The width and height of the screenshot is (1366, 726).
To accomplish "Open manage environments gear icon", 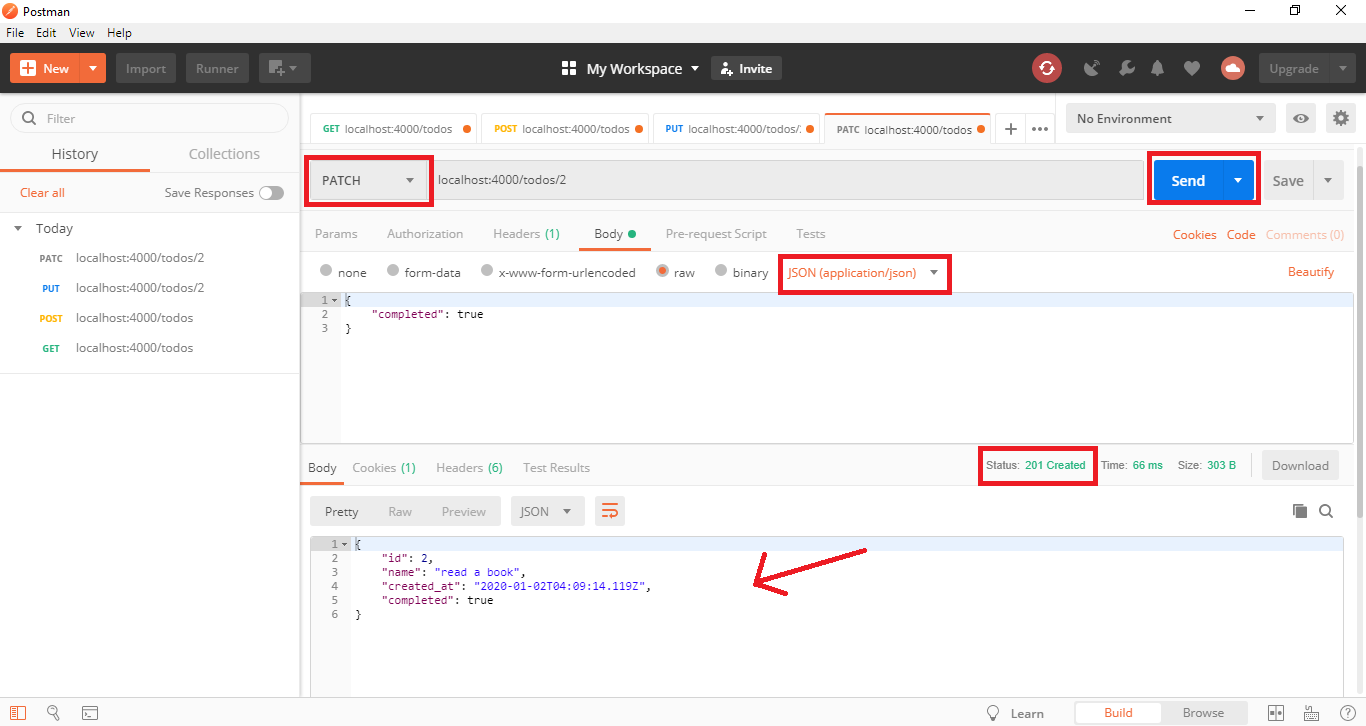I will tap(1340, 118).
